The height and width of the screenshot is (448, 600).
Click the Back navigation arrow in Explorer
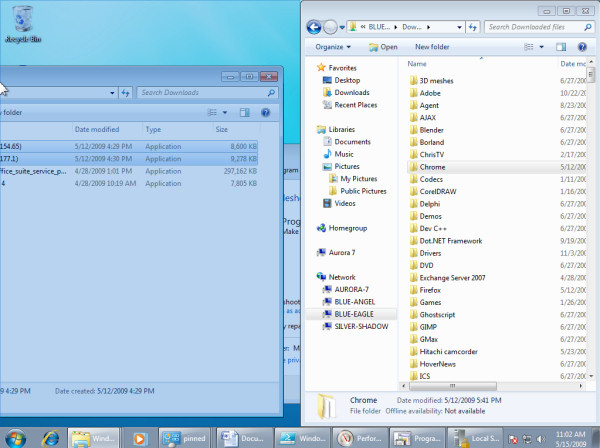pos(315,28)
